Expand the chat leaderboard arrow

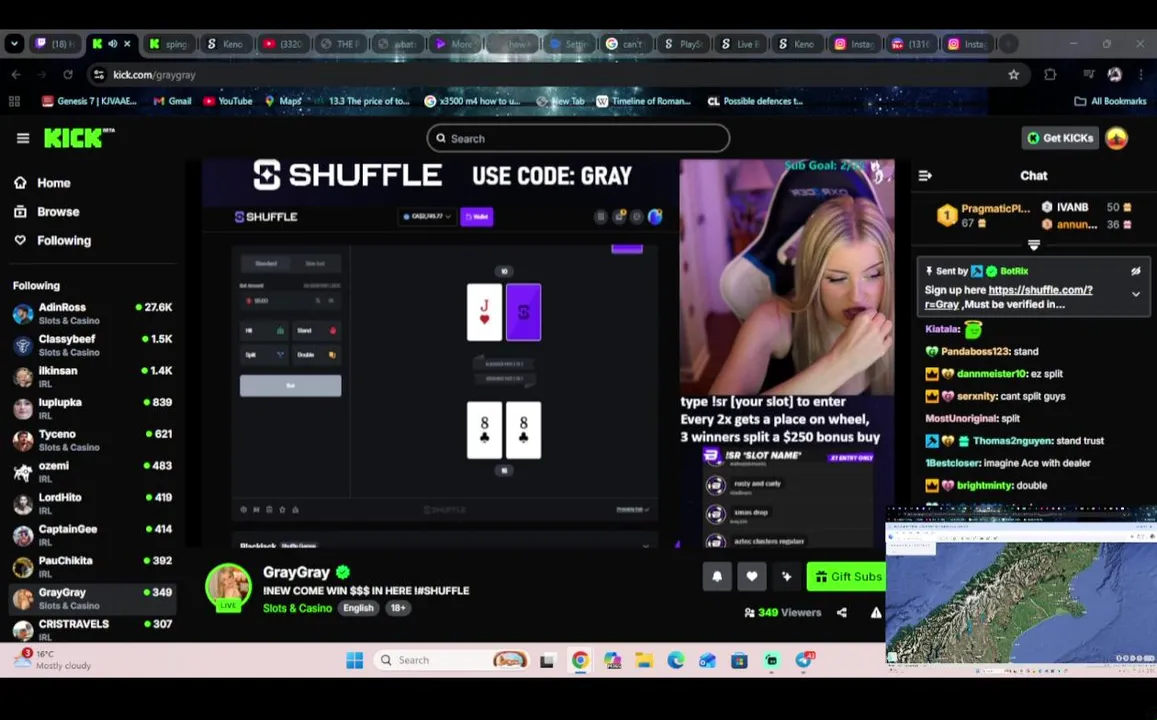pos(1034,245)
